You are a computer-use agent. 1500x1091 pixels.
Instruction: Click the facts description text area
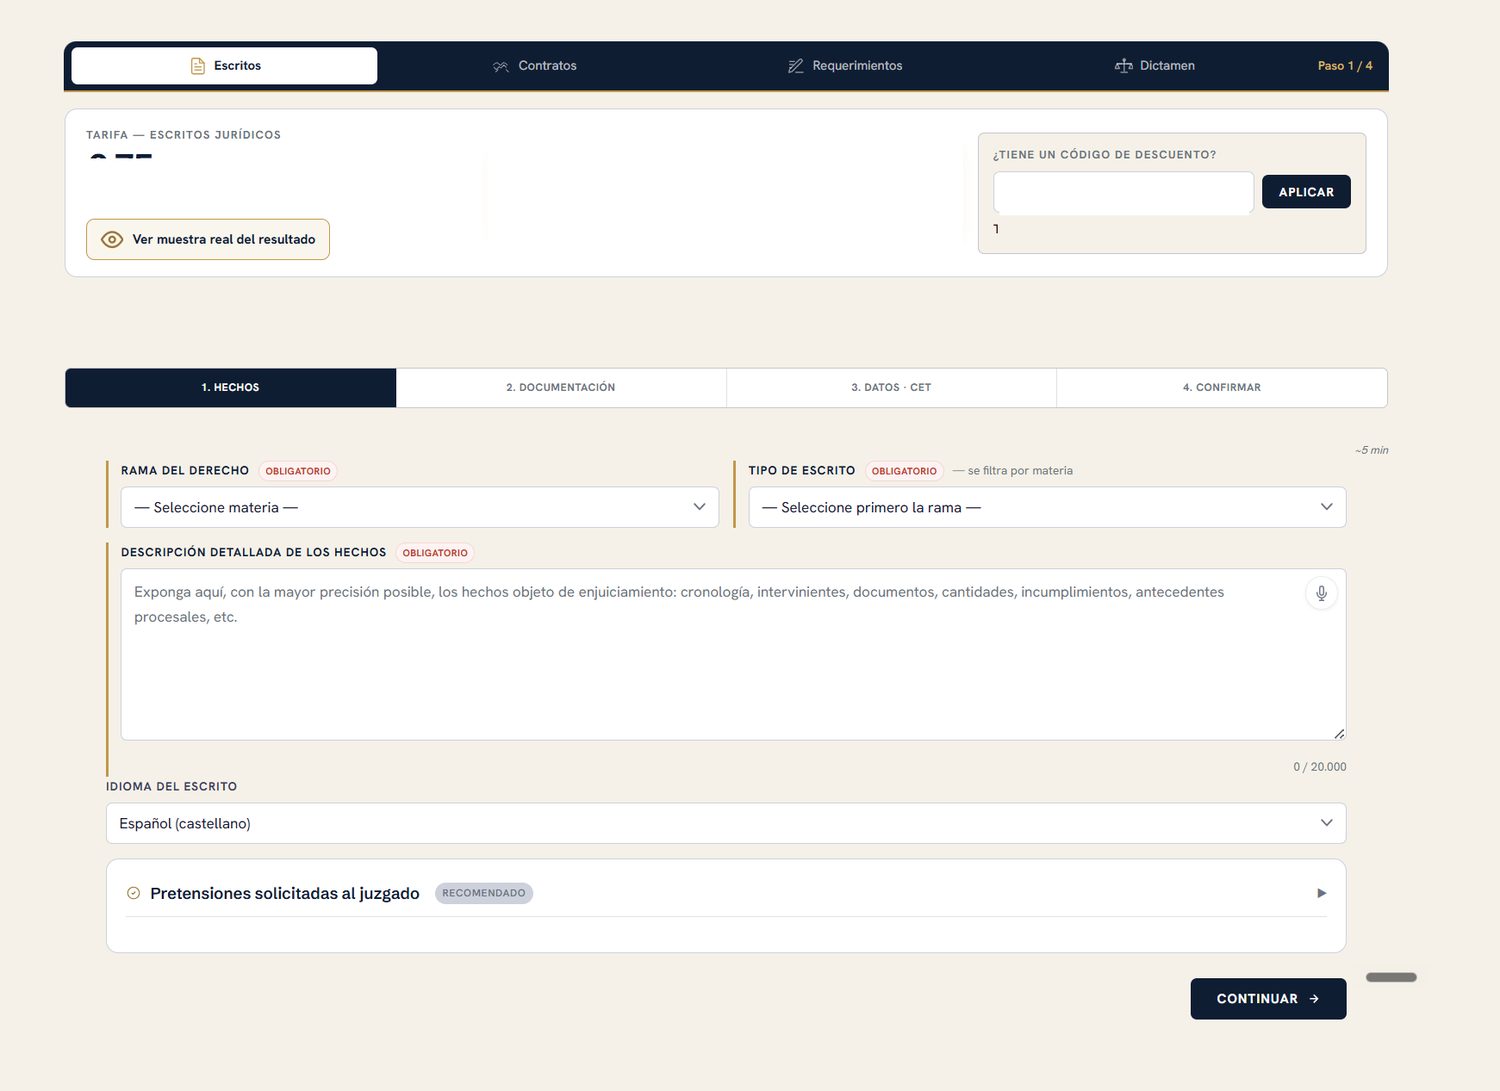pyautogui.click(x=733, y=655)
